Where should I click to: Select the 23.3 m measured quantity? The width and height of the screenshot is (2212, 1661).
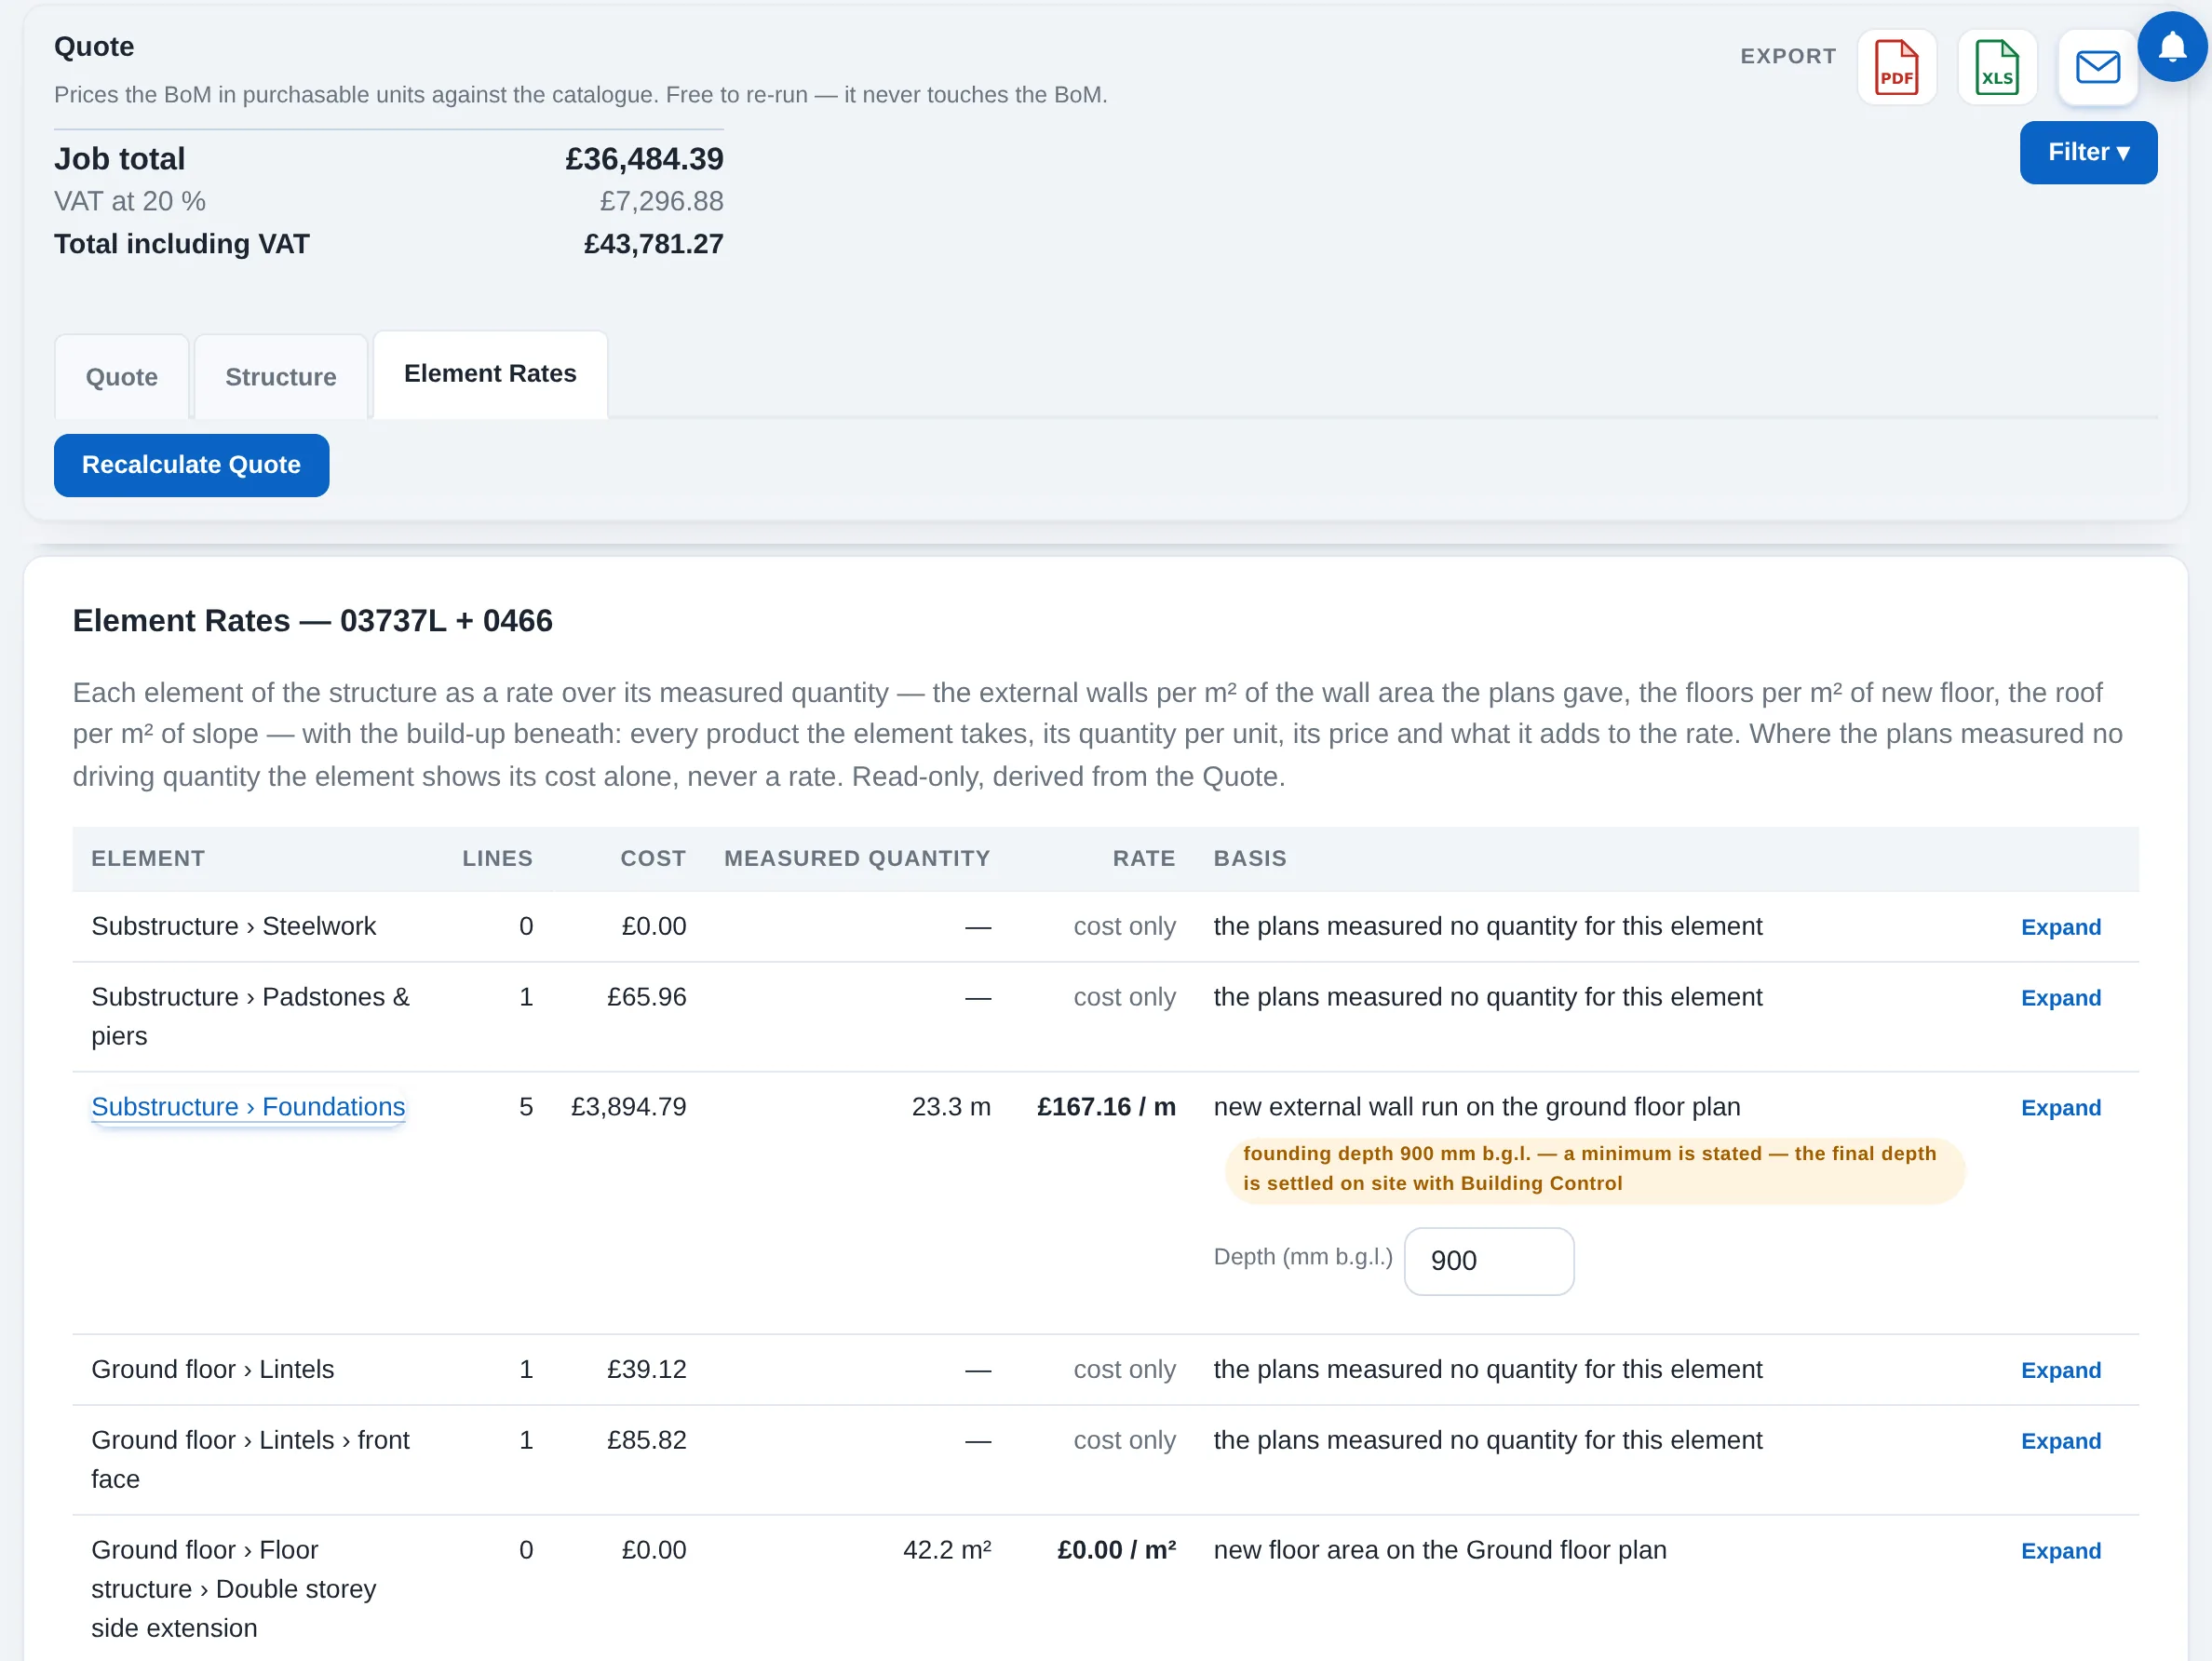(951, 1107)
